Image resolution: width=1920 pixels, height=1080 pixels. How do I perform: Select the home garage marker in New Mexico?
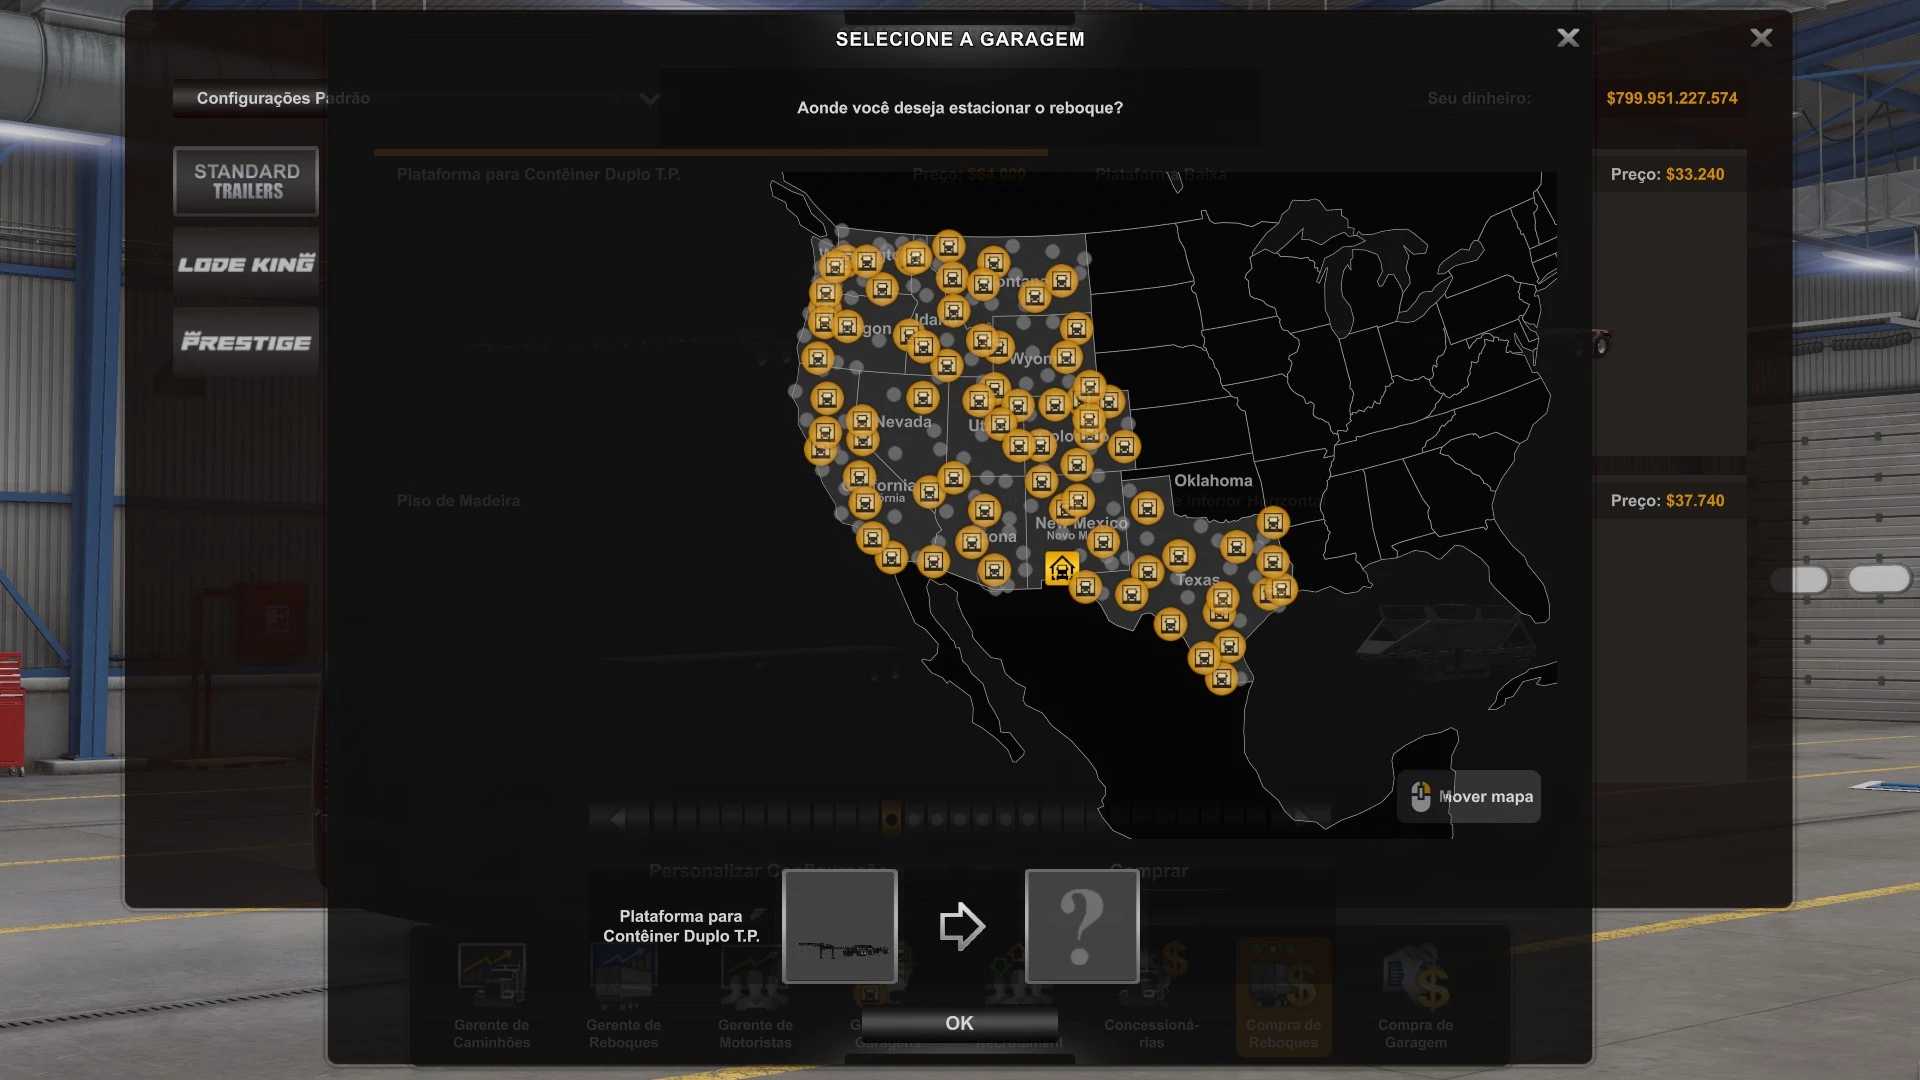coord(1061,569)
